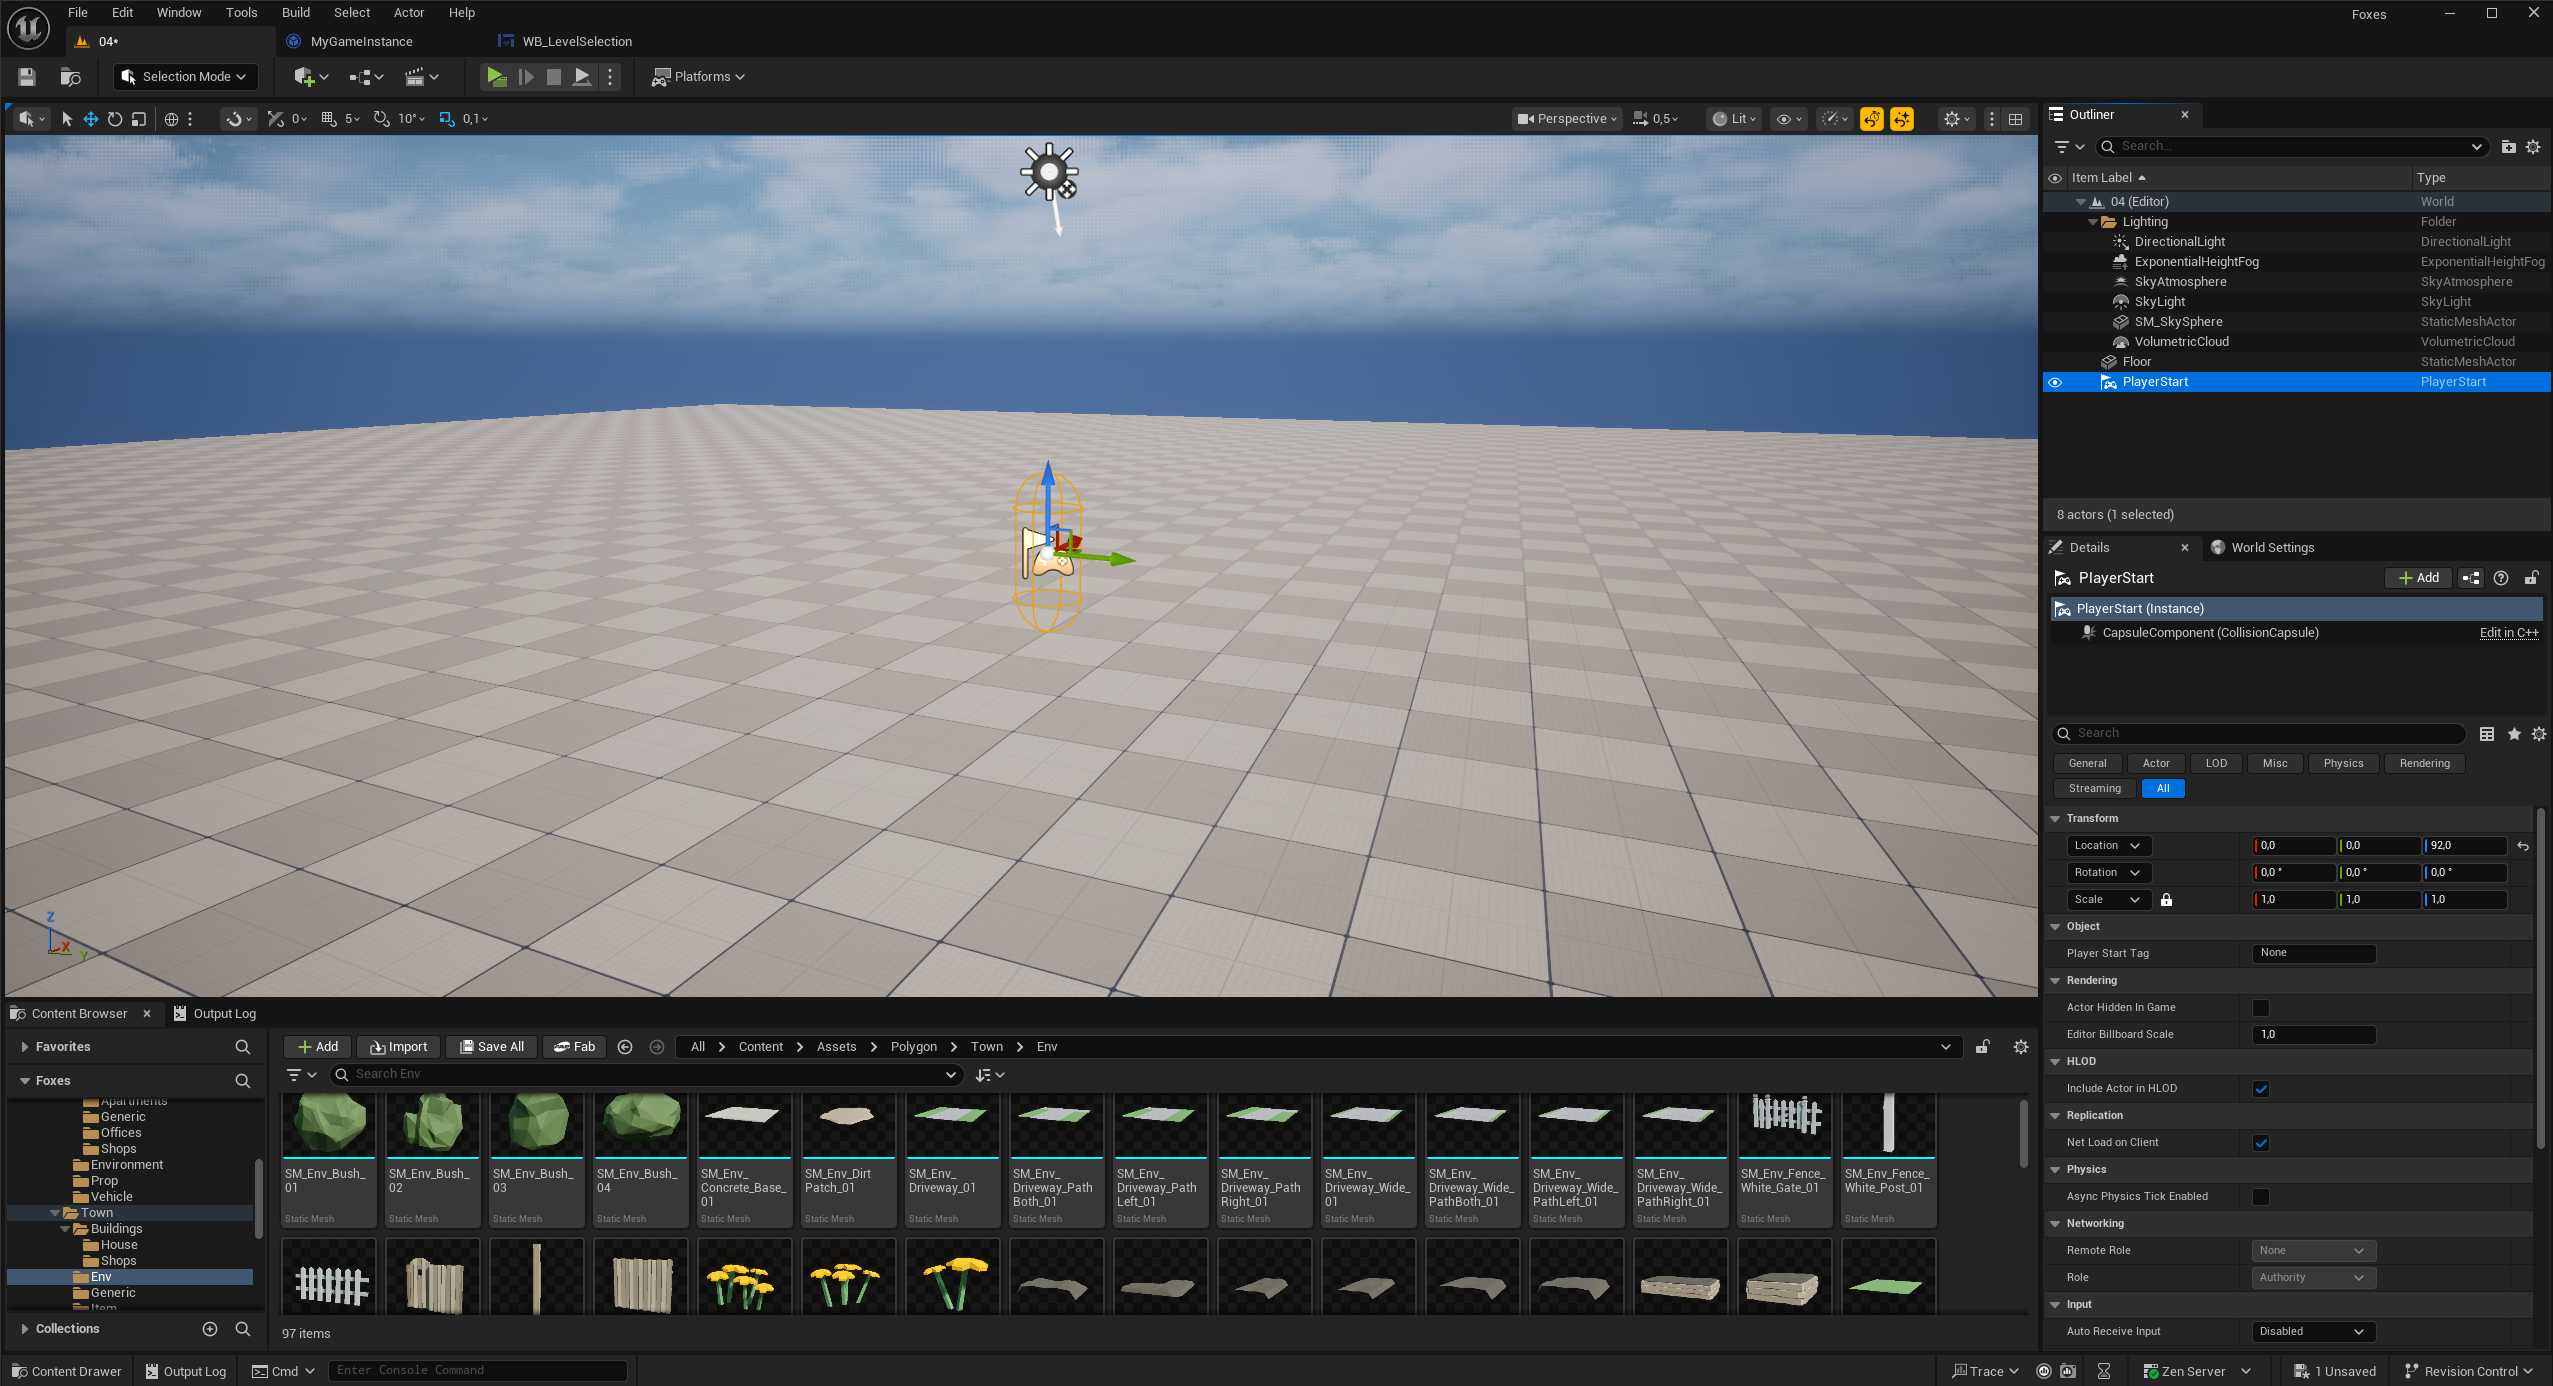
Task: Click the Details property matrix table icon
Action: pyautogui.click(x=2487, y=734)
